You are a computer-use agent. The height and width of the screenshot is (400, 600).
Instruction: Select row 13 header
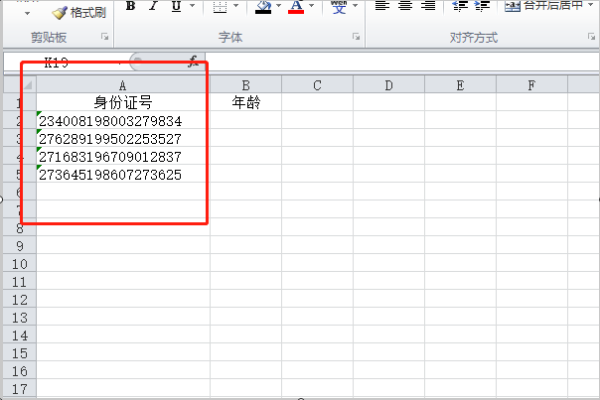[20, 318]
